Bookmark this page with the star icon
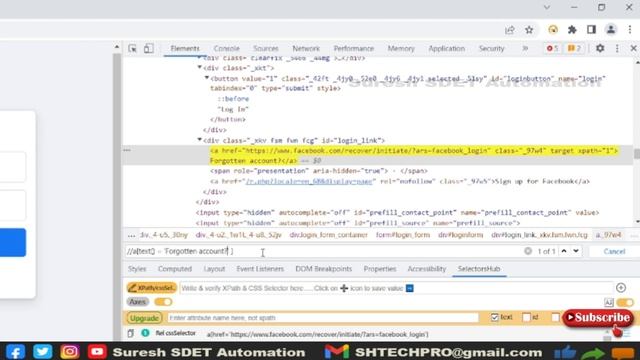 (x=529, y=30)
